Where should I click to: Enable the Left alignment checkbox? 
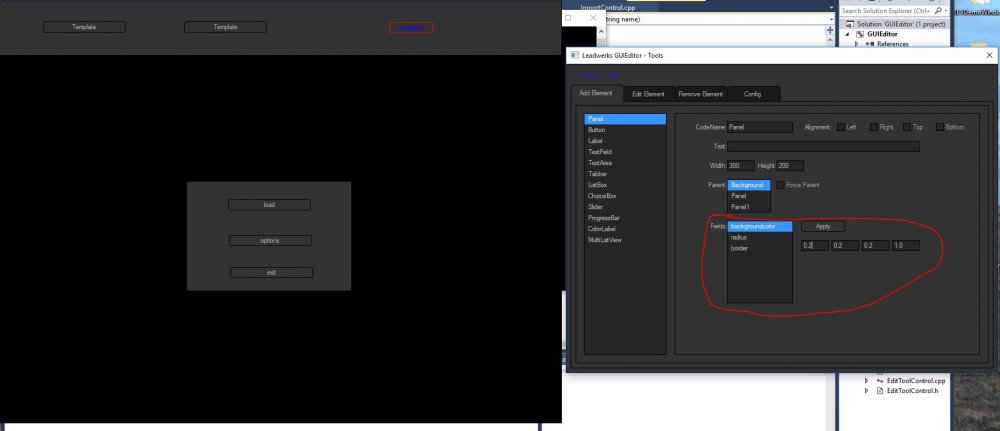pos(840,127)
